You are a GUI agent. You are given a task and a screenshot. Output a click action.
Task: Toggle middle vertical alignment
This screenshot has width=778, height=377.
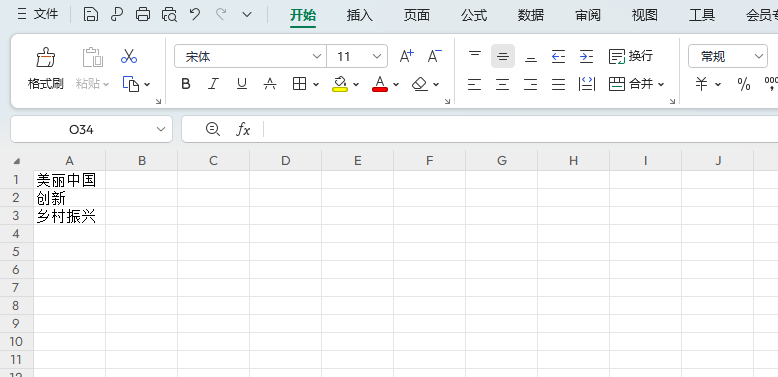pos(503,56)
